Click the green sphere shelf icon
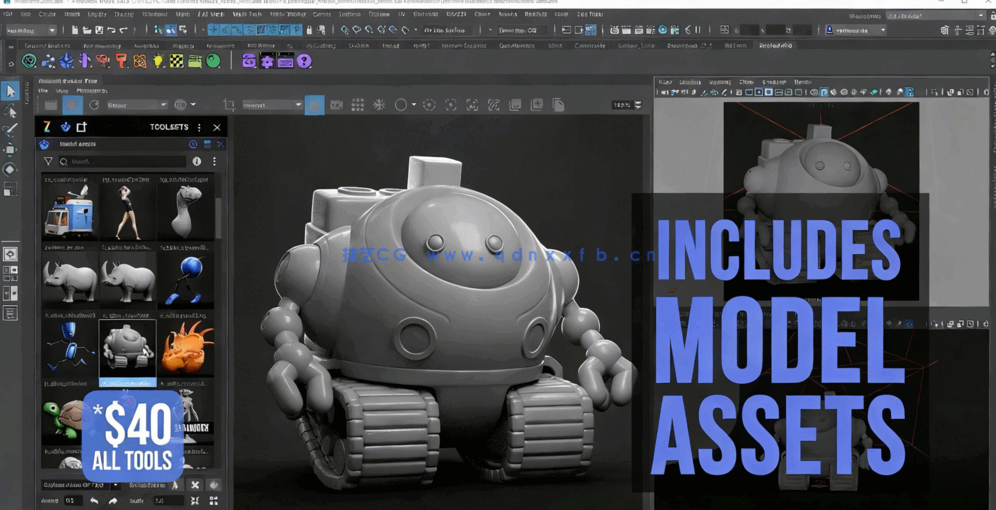Image resolution: width=996 pixels, height=510 pixels. click(213, 61)
